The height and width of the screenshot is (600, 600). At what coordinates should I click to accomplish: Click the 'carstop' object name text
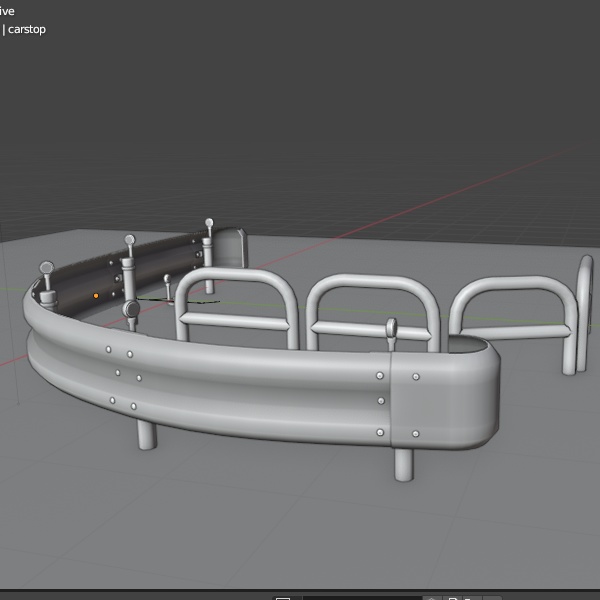[x=27, y=29]
